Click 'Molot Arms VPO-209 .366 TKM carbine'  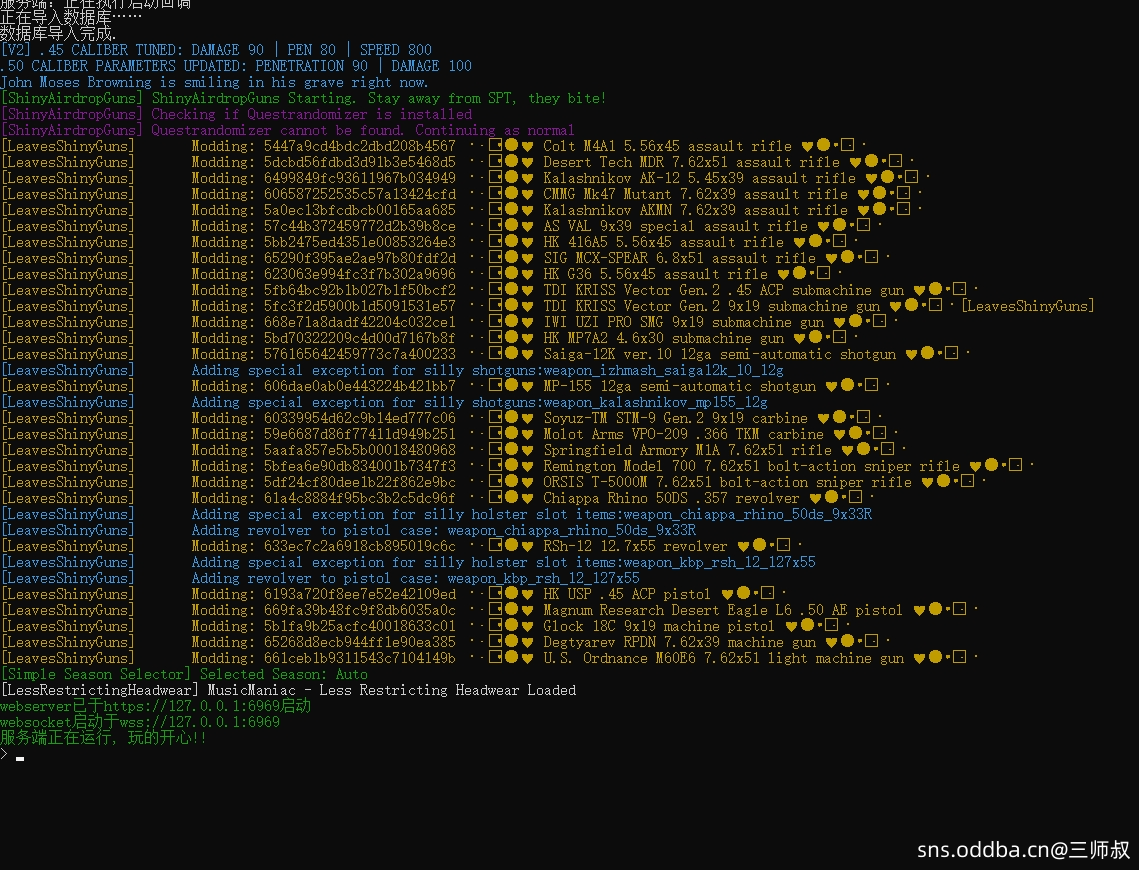(x=684, y=434)
